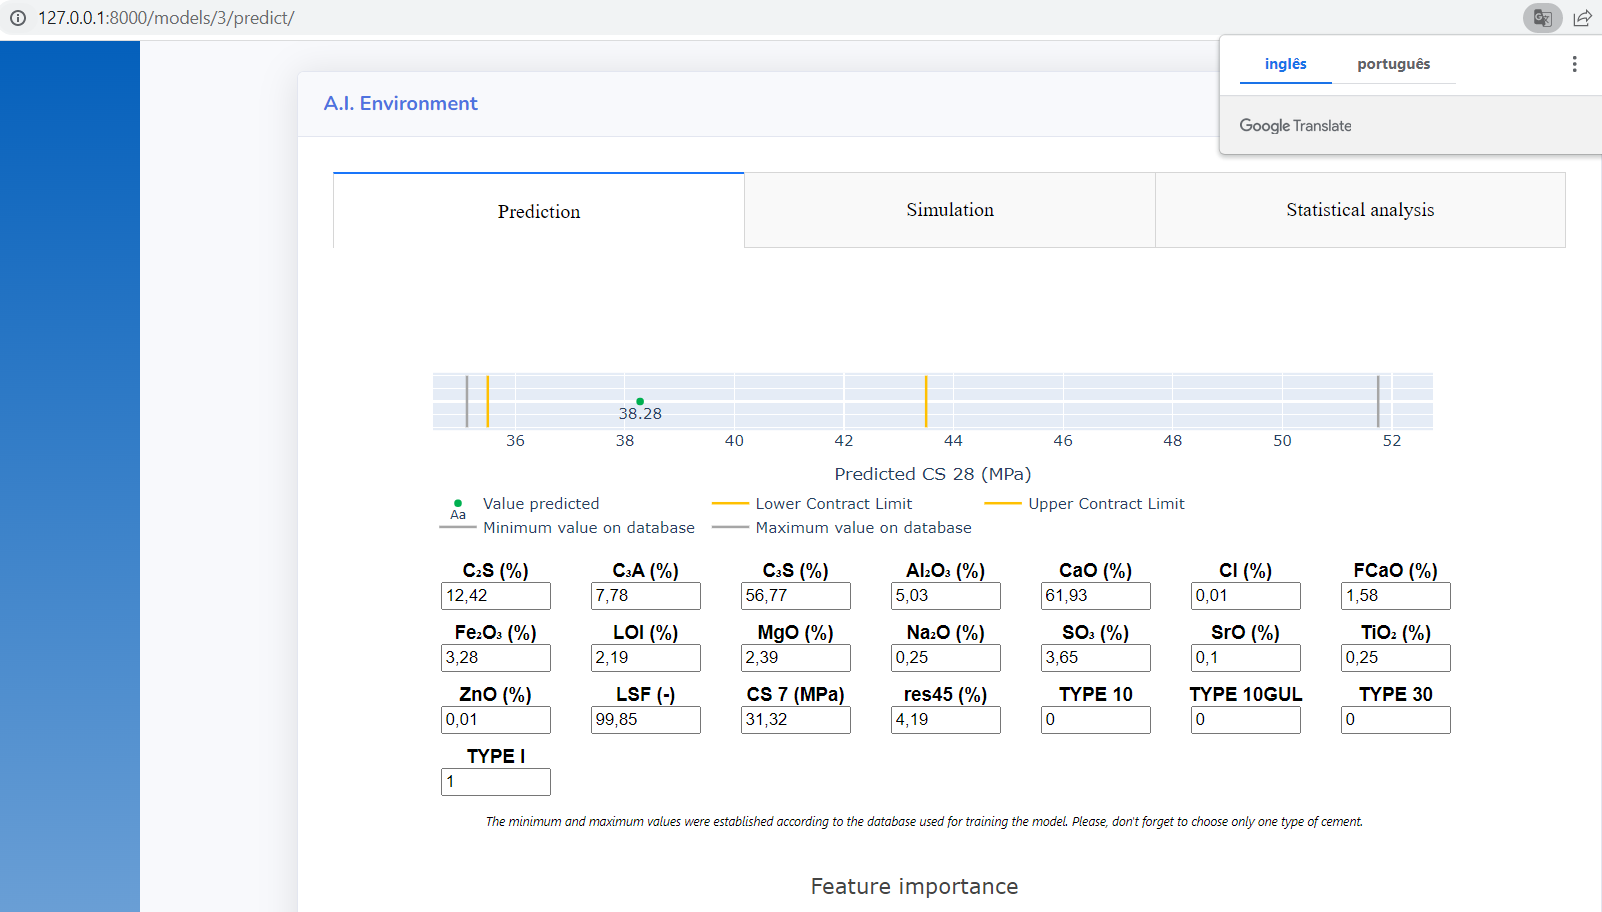Select the português language tab
Image resolution: width=1602 pixels, height=912 pixels.
pos(1393,64)
